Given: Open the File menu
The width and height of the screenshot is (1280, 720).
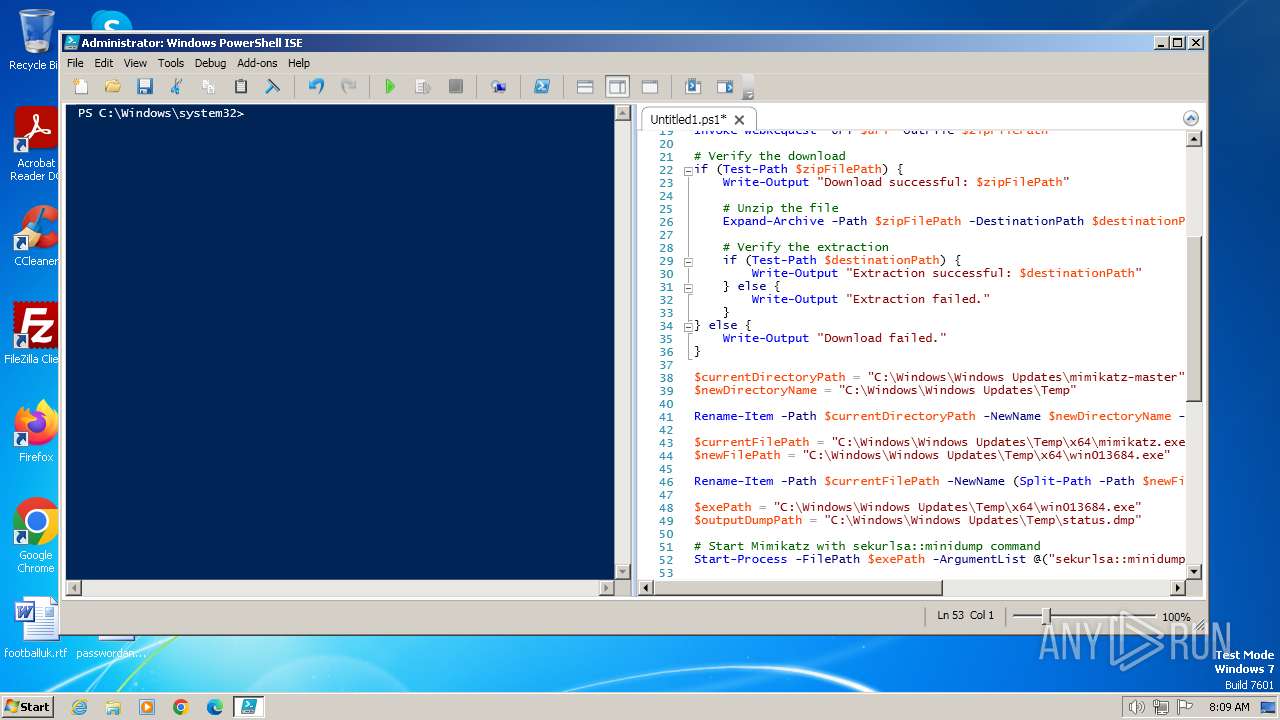Looking at the screenshot, I should (75, 63).
